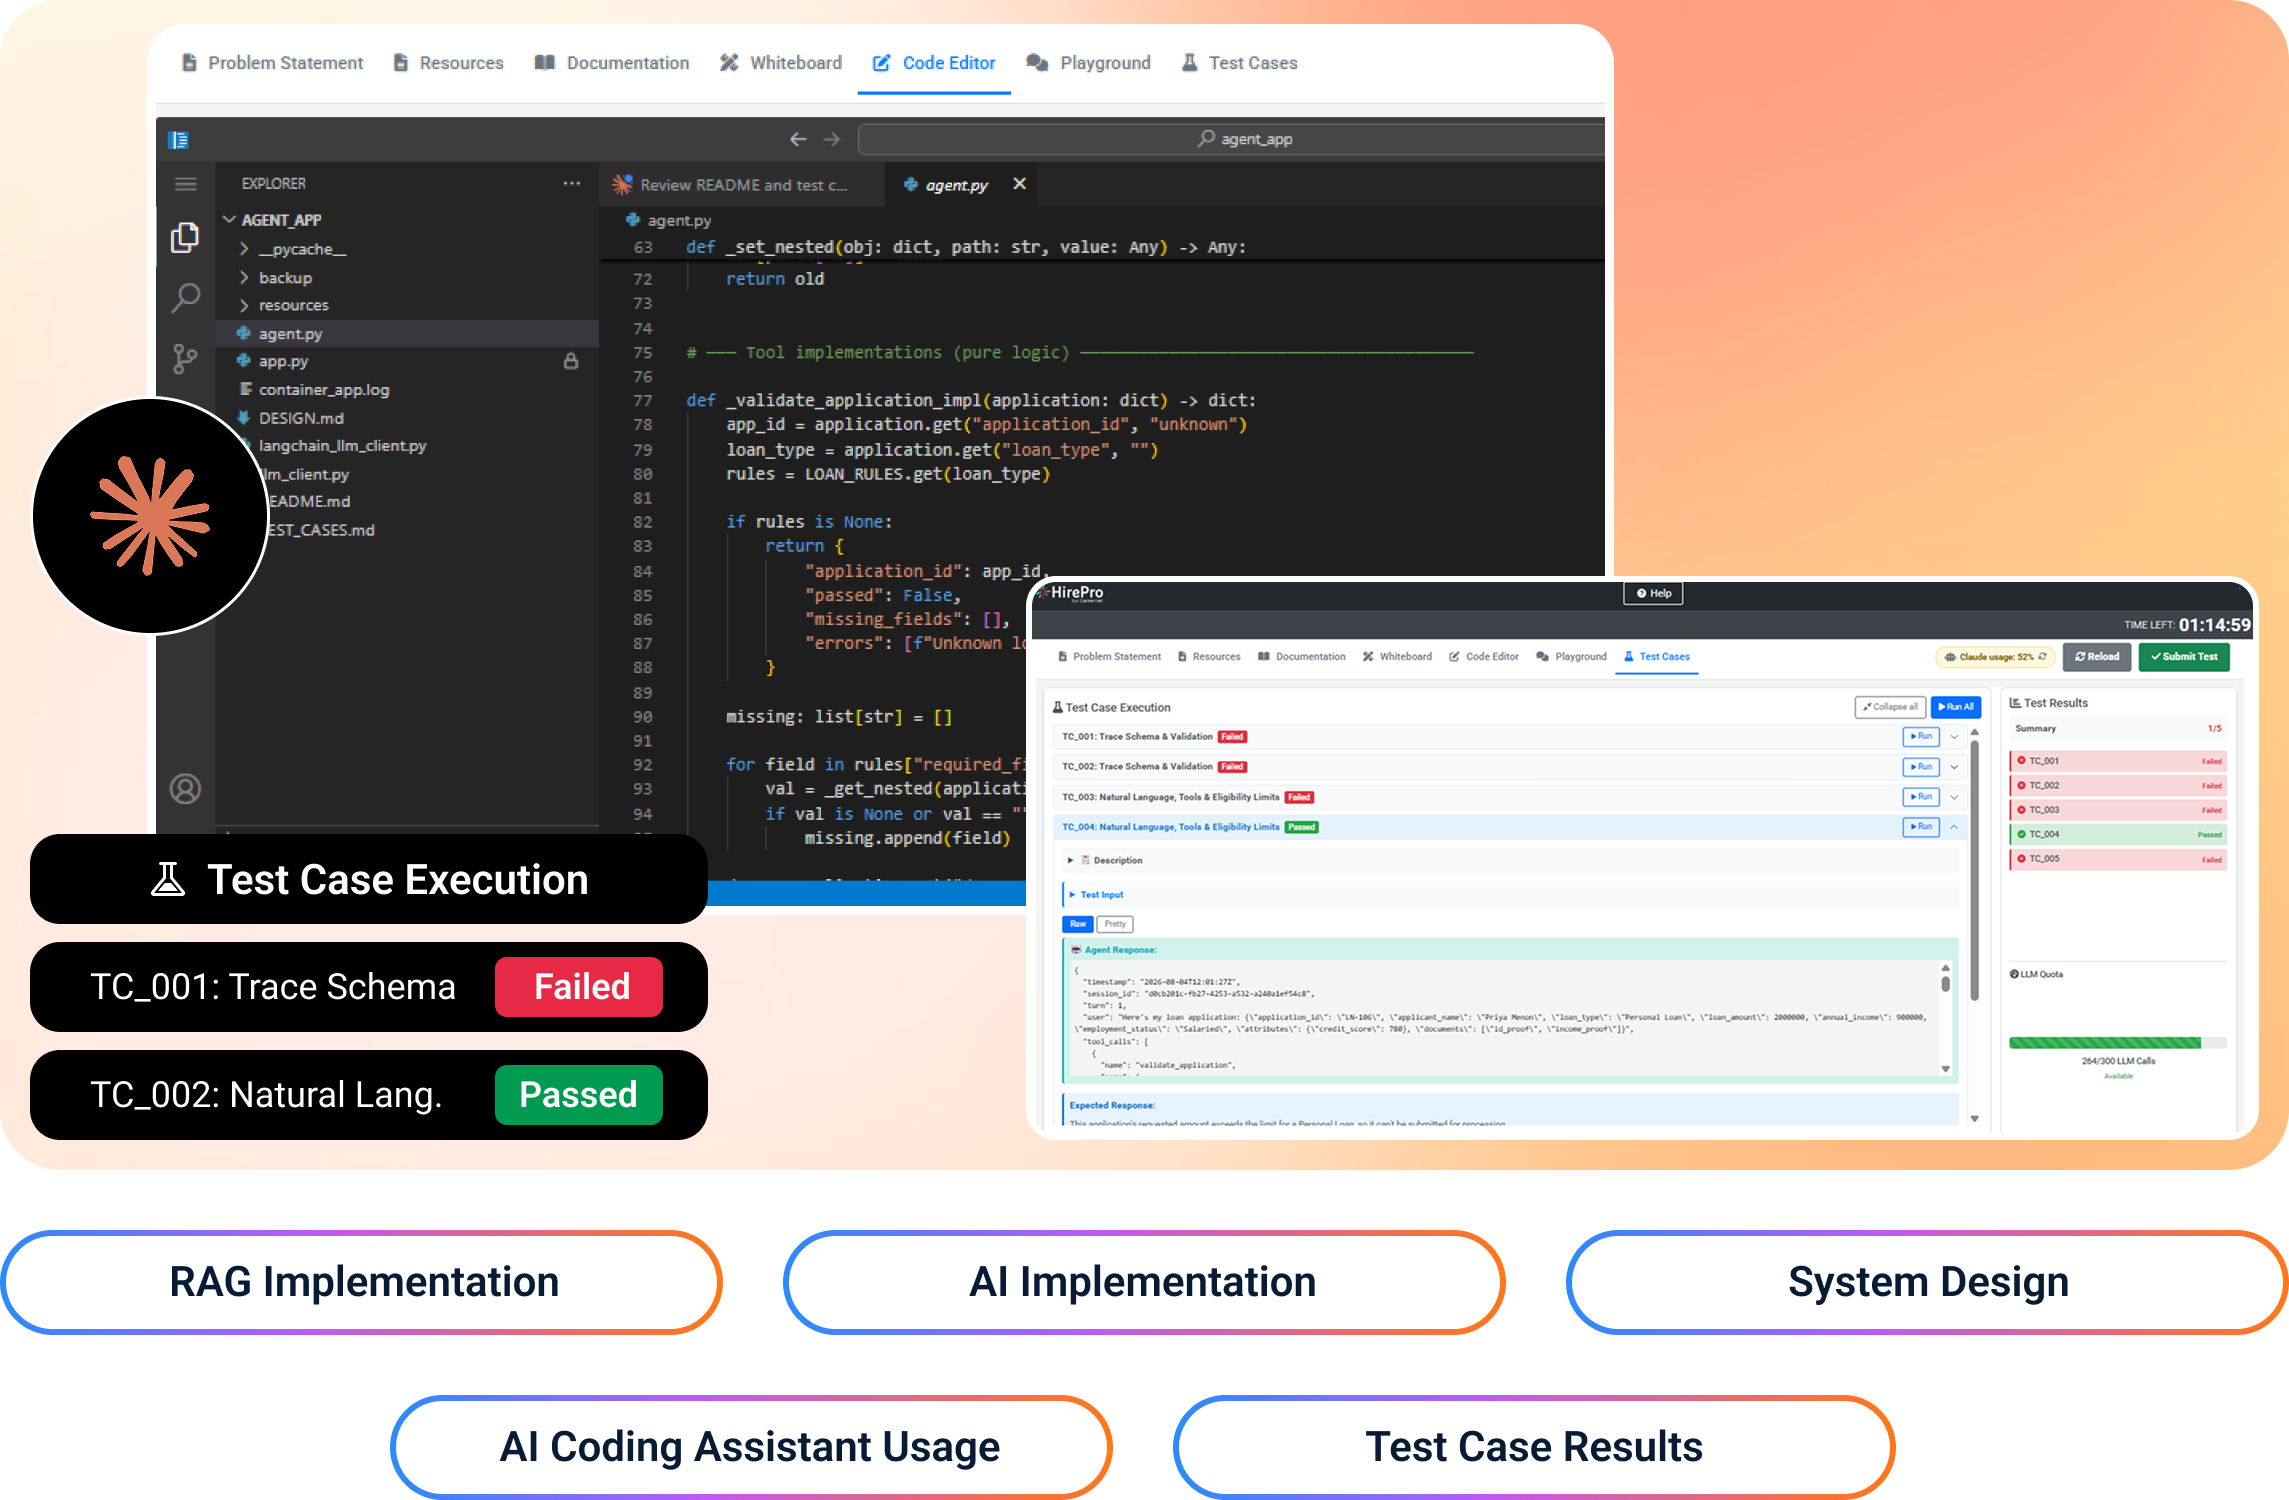Close the agent.py editor tab
The width and height of the screenshot is (2289, 1500).
click(x=1019, y=184)
